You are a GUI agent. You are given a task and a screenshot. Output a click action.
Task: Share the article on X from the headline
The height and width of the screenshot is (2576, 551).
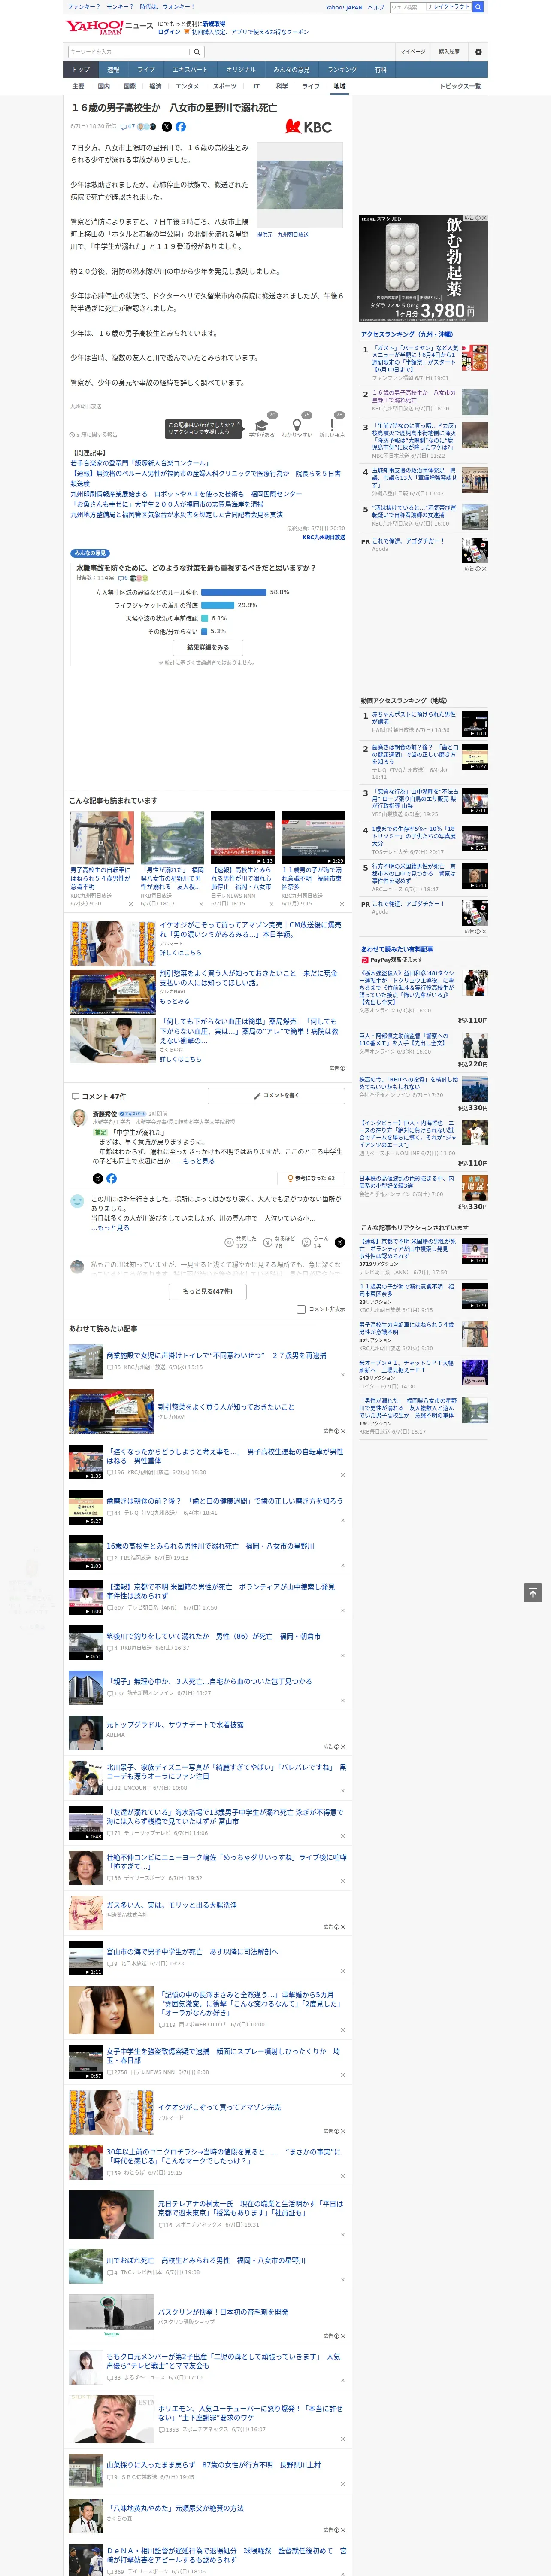point(167,127)
